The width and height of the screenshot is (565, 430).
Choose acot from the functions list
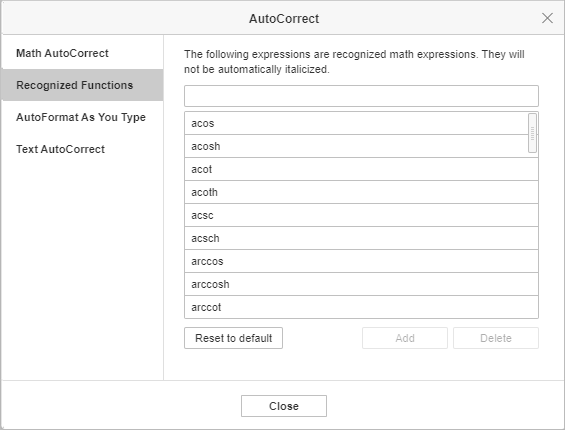tap(361, 169)
